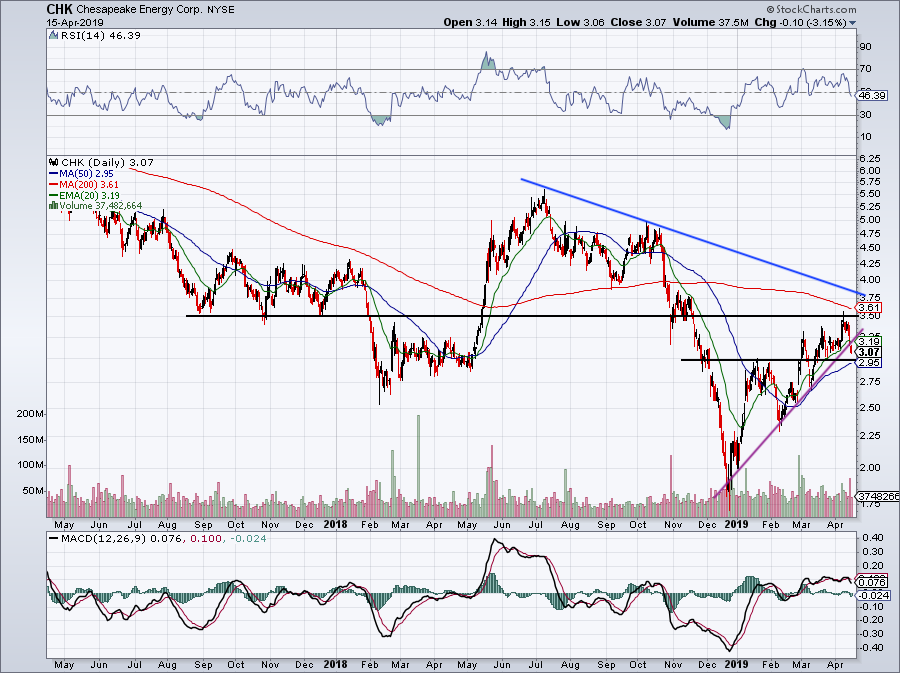
Task: Click the red 3.61 price axis tag
Action: (869, 308)
